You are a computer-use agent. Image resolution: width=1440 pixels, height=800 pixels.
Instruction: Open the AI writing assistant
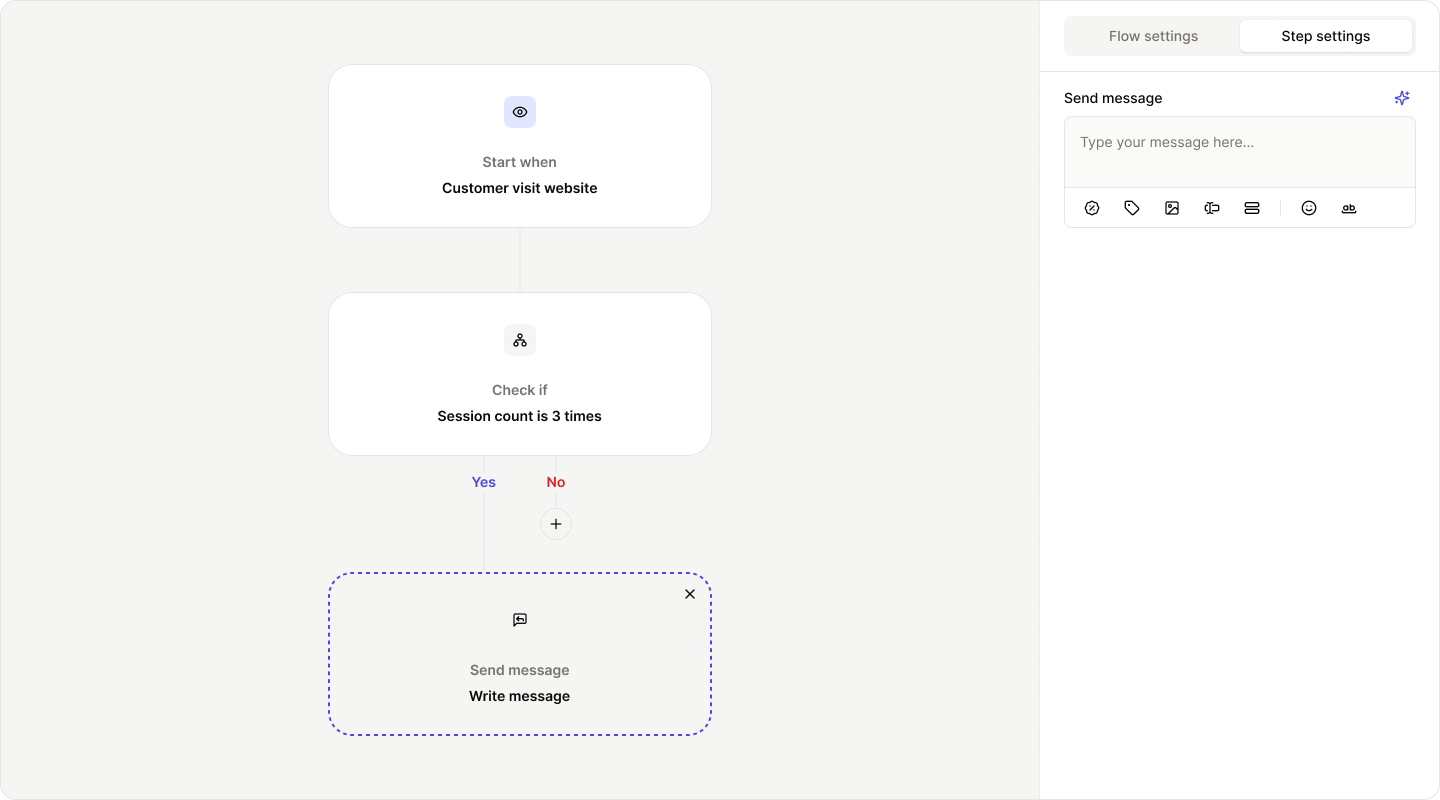coord(1401,97)
